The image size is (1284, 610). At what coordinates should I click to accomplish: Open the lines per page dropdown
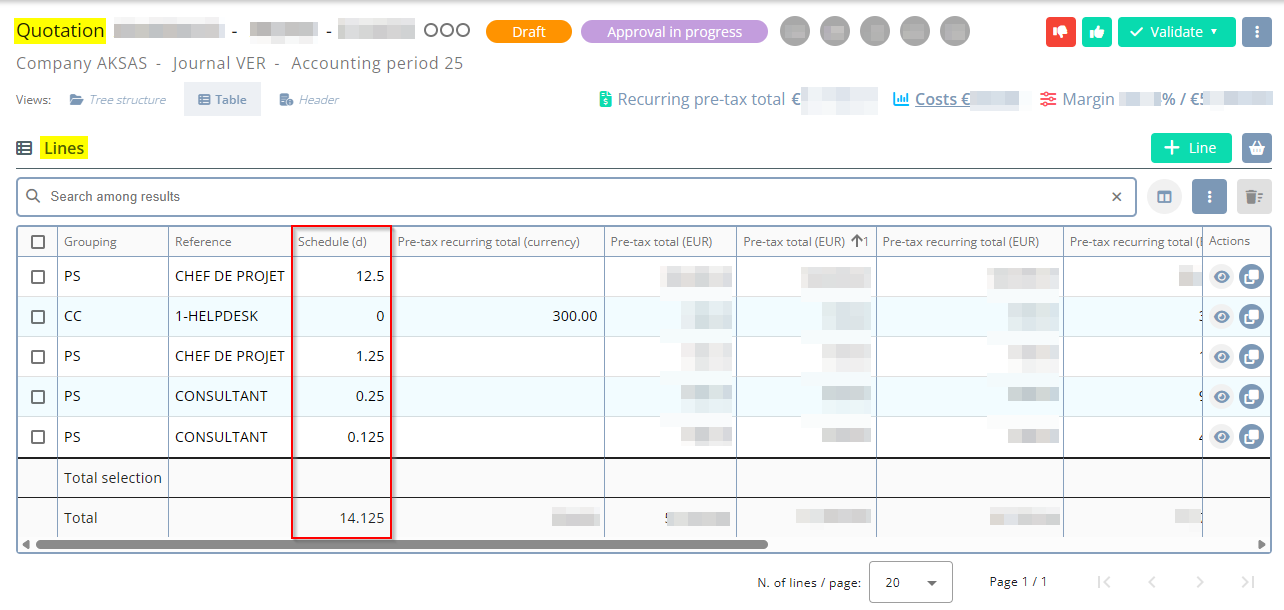coord(910,582)
